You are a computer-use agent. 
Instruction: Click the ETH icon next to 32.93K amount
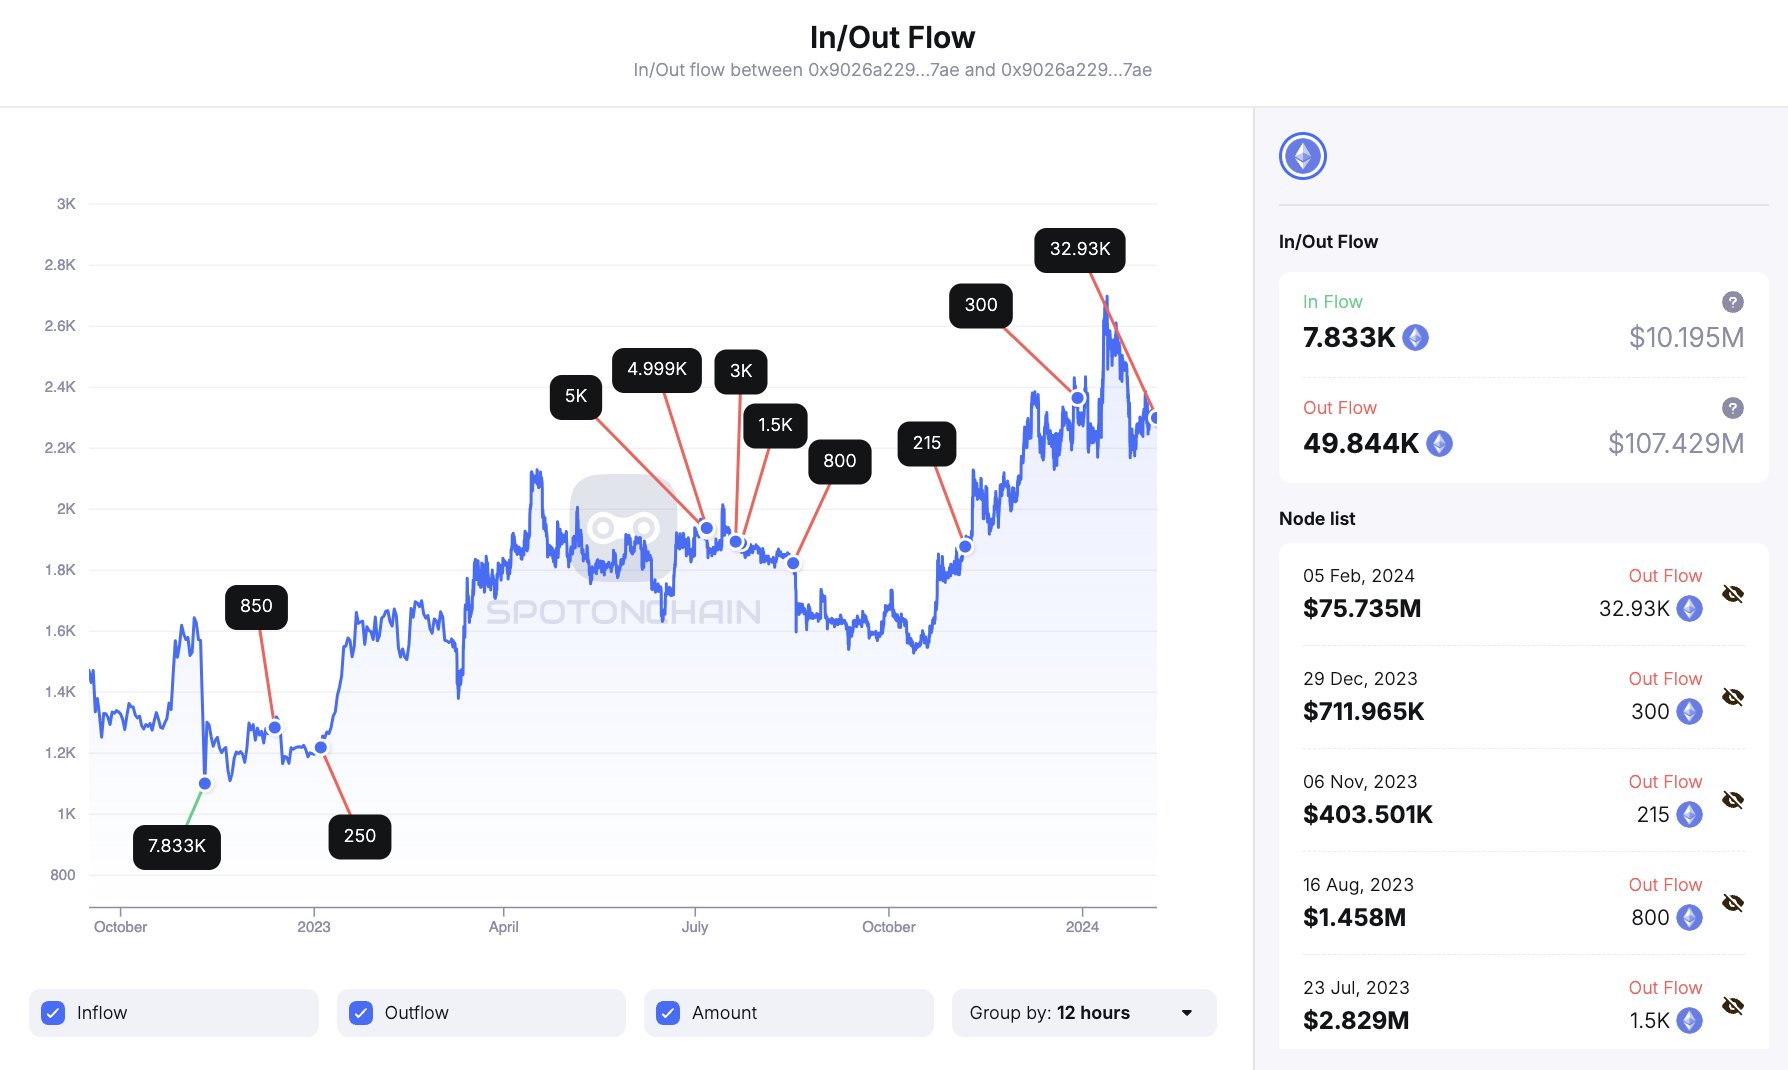(x=1689, y=608)
